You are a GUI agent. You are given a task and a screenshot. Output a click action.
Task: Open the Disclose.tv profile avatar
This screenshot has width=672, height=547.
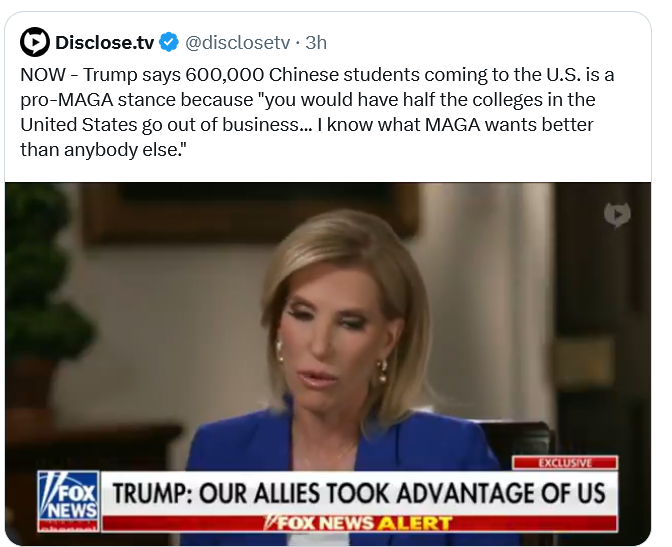point(35,42)
